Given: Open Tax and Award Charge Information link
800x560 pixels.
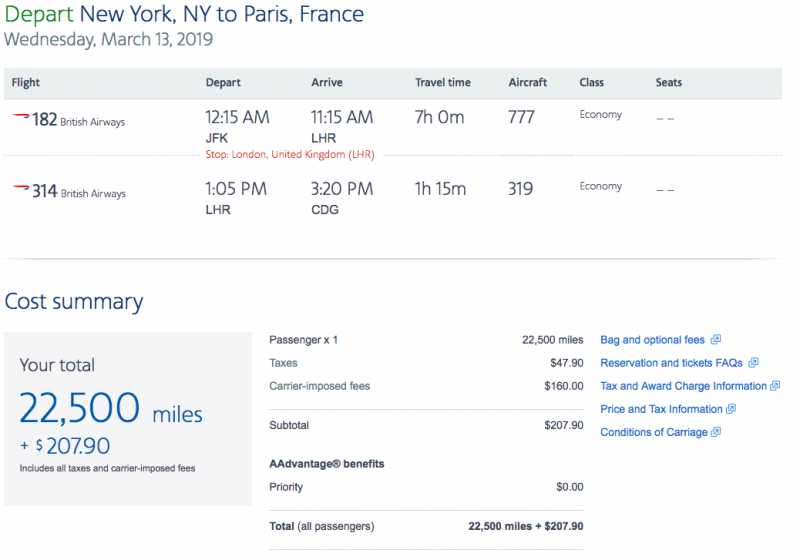Looking at the screenshot, I should tap(683, 386).
